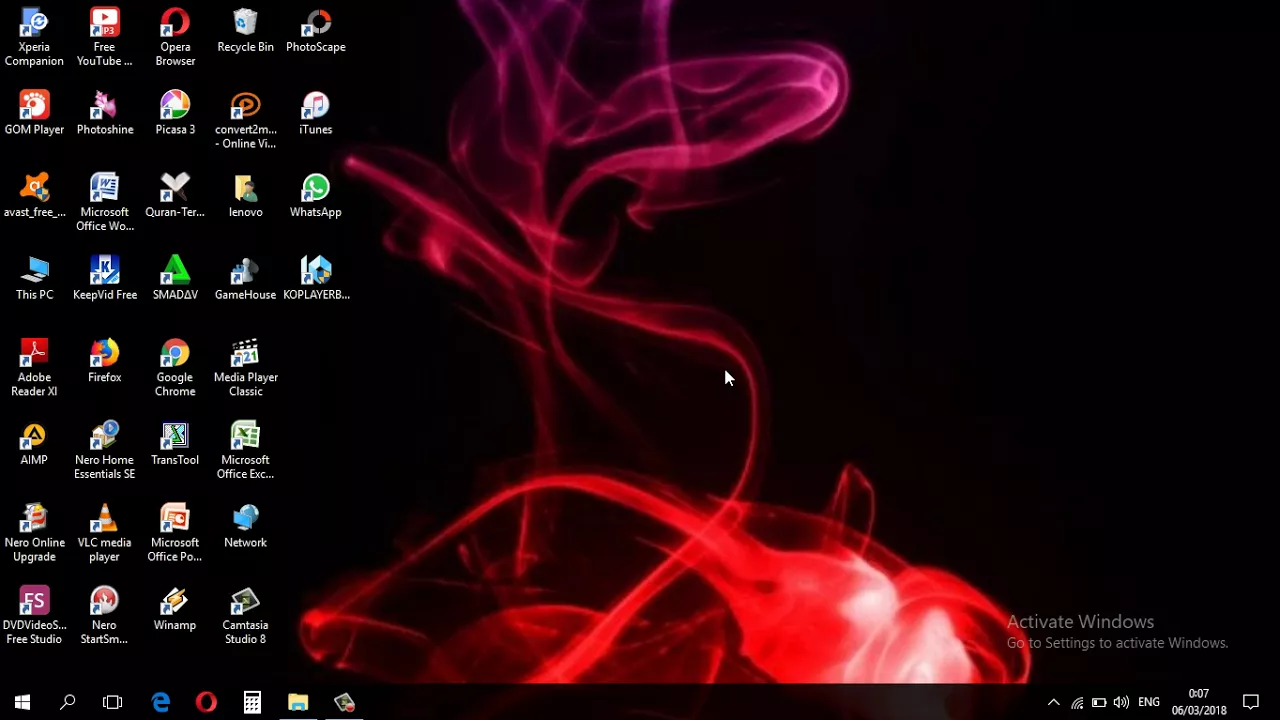This screenshot has height=720, width=1280.
Task: Open KeepVid Free desktop shortcut
Action: coord(104,279)
